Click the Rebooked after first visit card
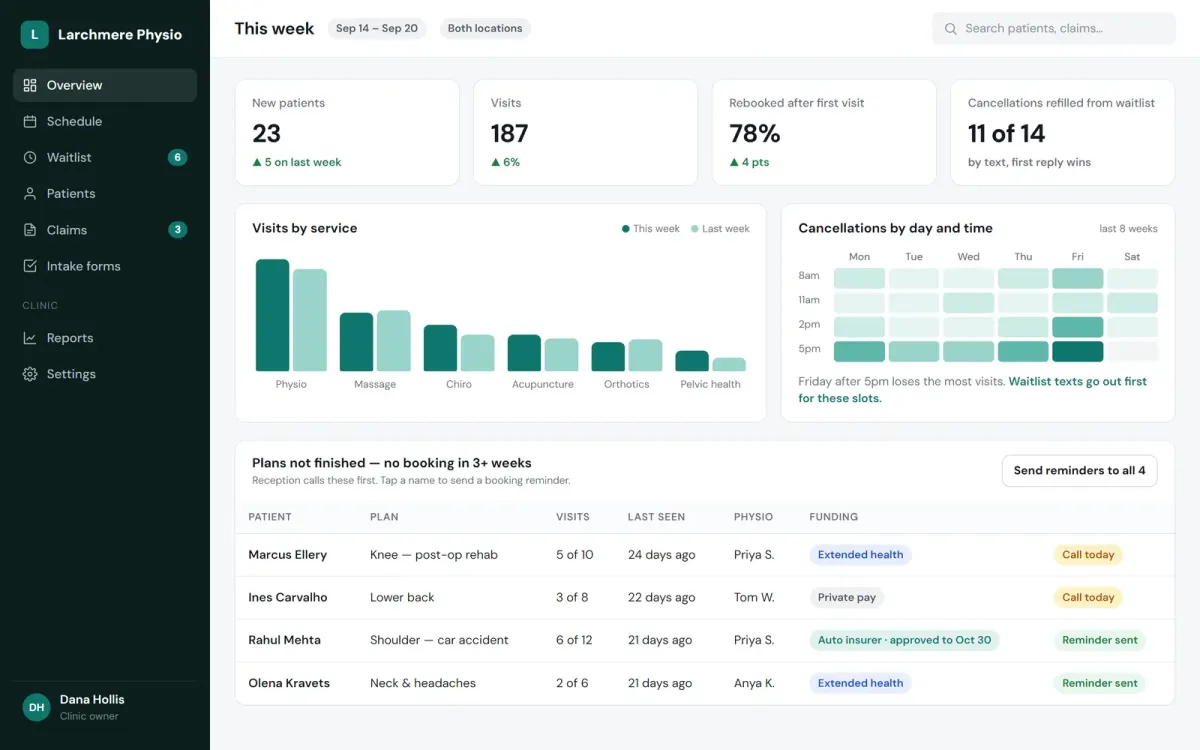The width and height of the screenshot is (1200, 750). click(824, 133)
